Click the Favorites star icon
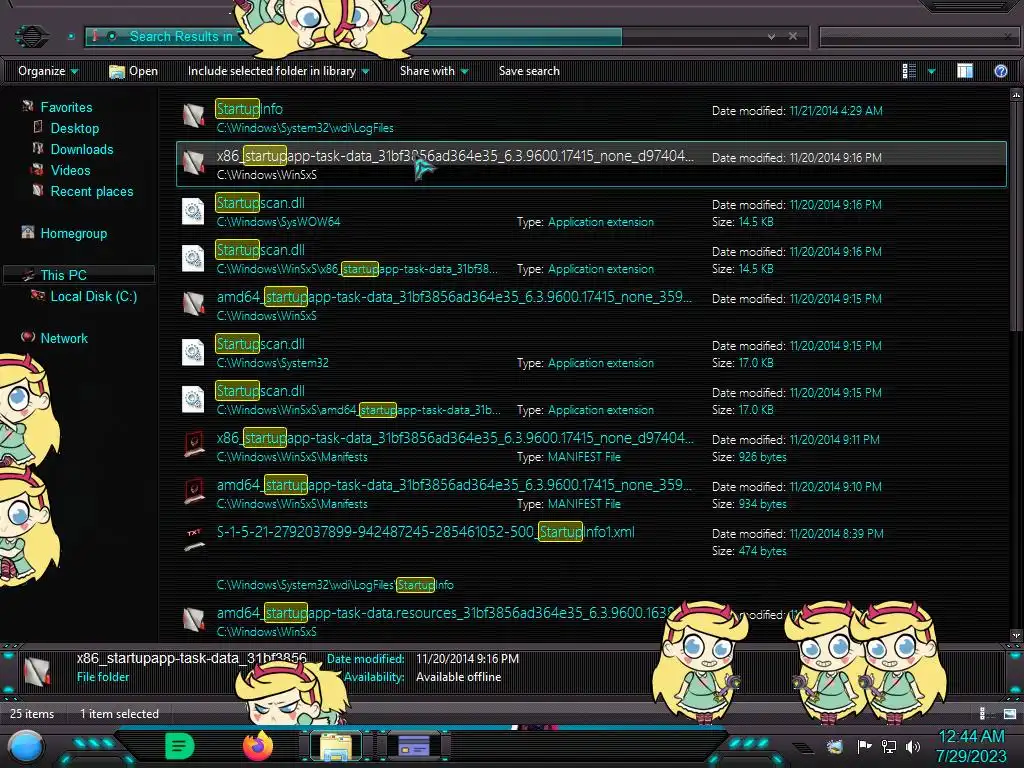 (27, 106)
